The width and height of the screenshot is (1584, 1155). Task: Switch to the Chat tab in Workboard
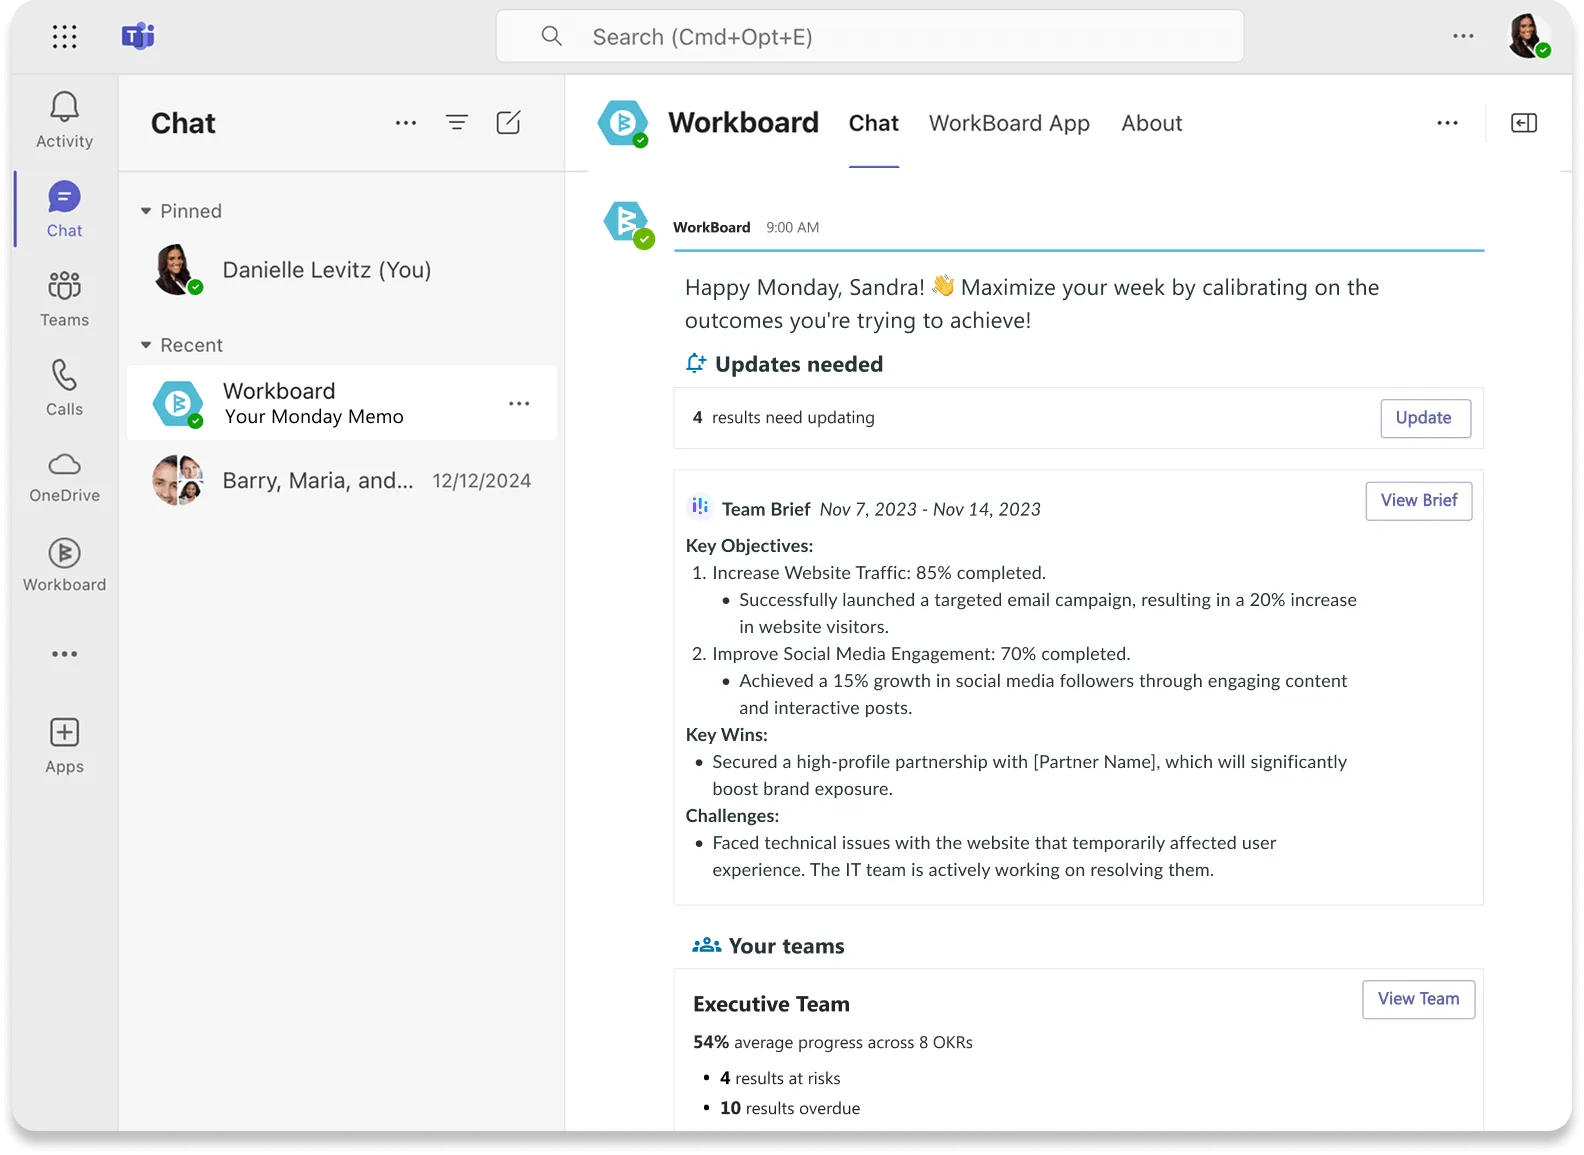coord(874,123)
